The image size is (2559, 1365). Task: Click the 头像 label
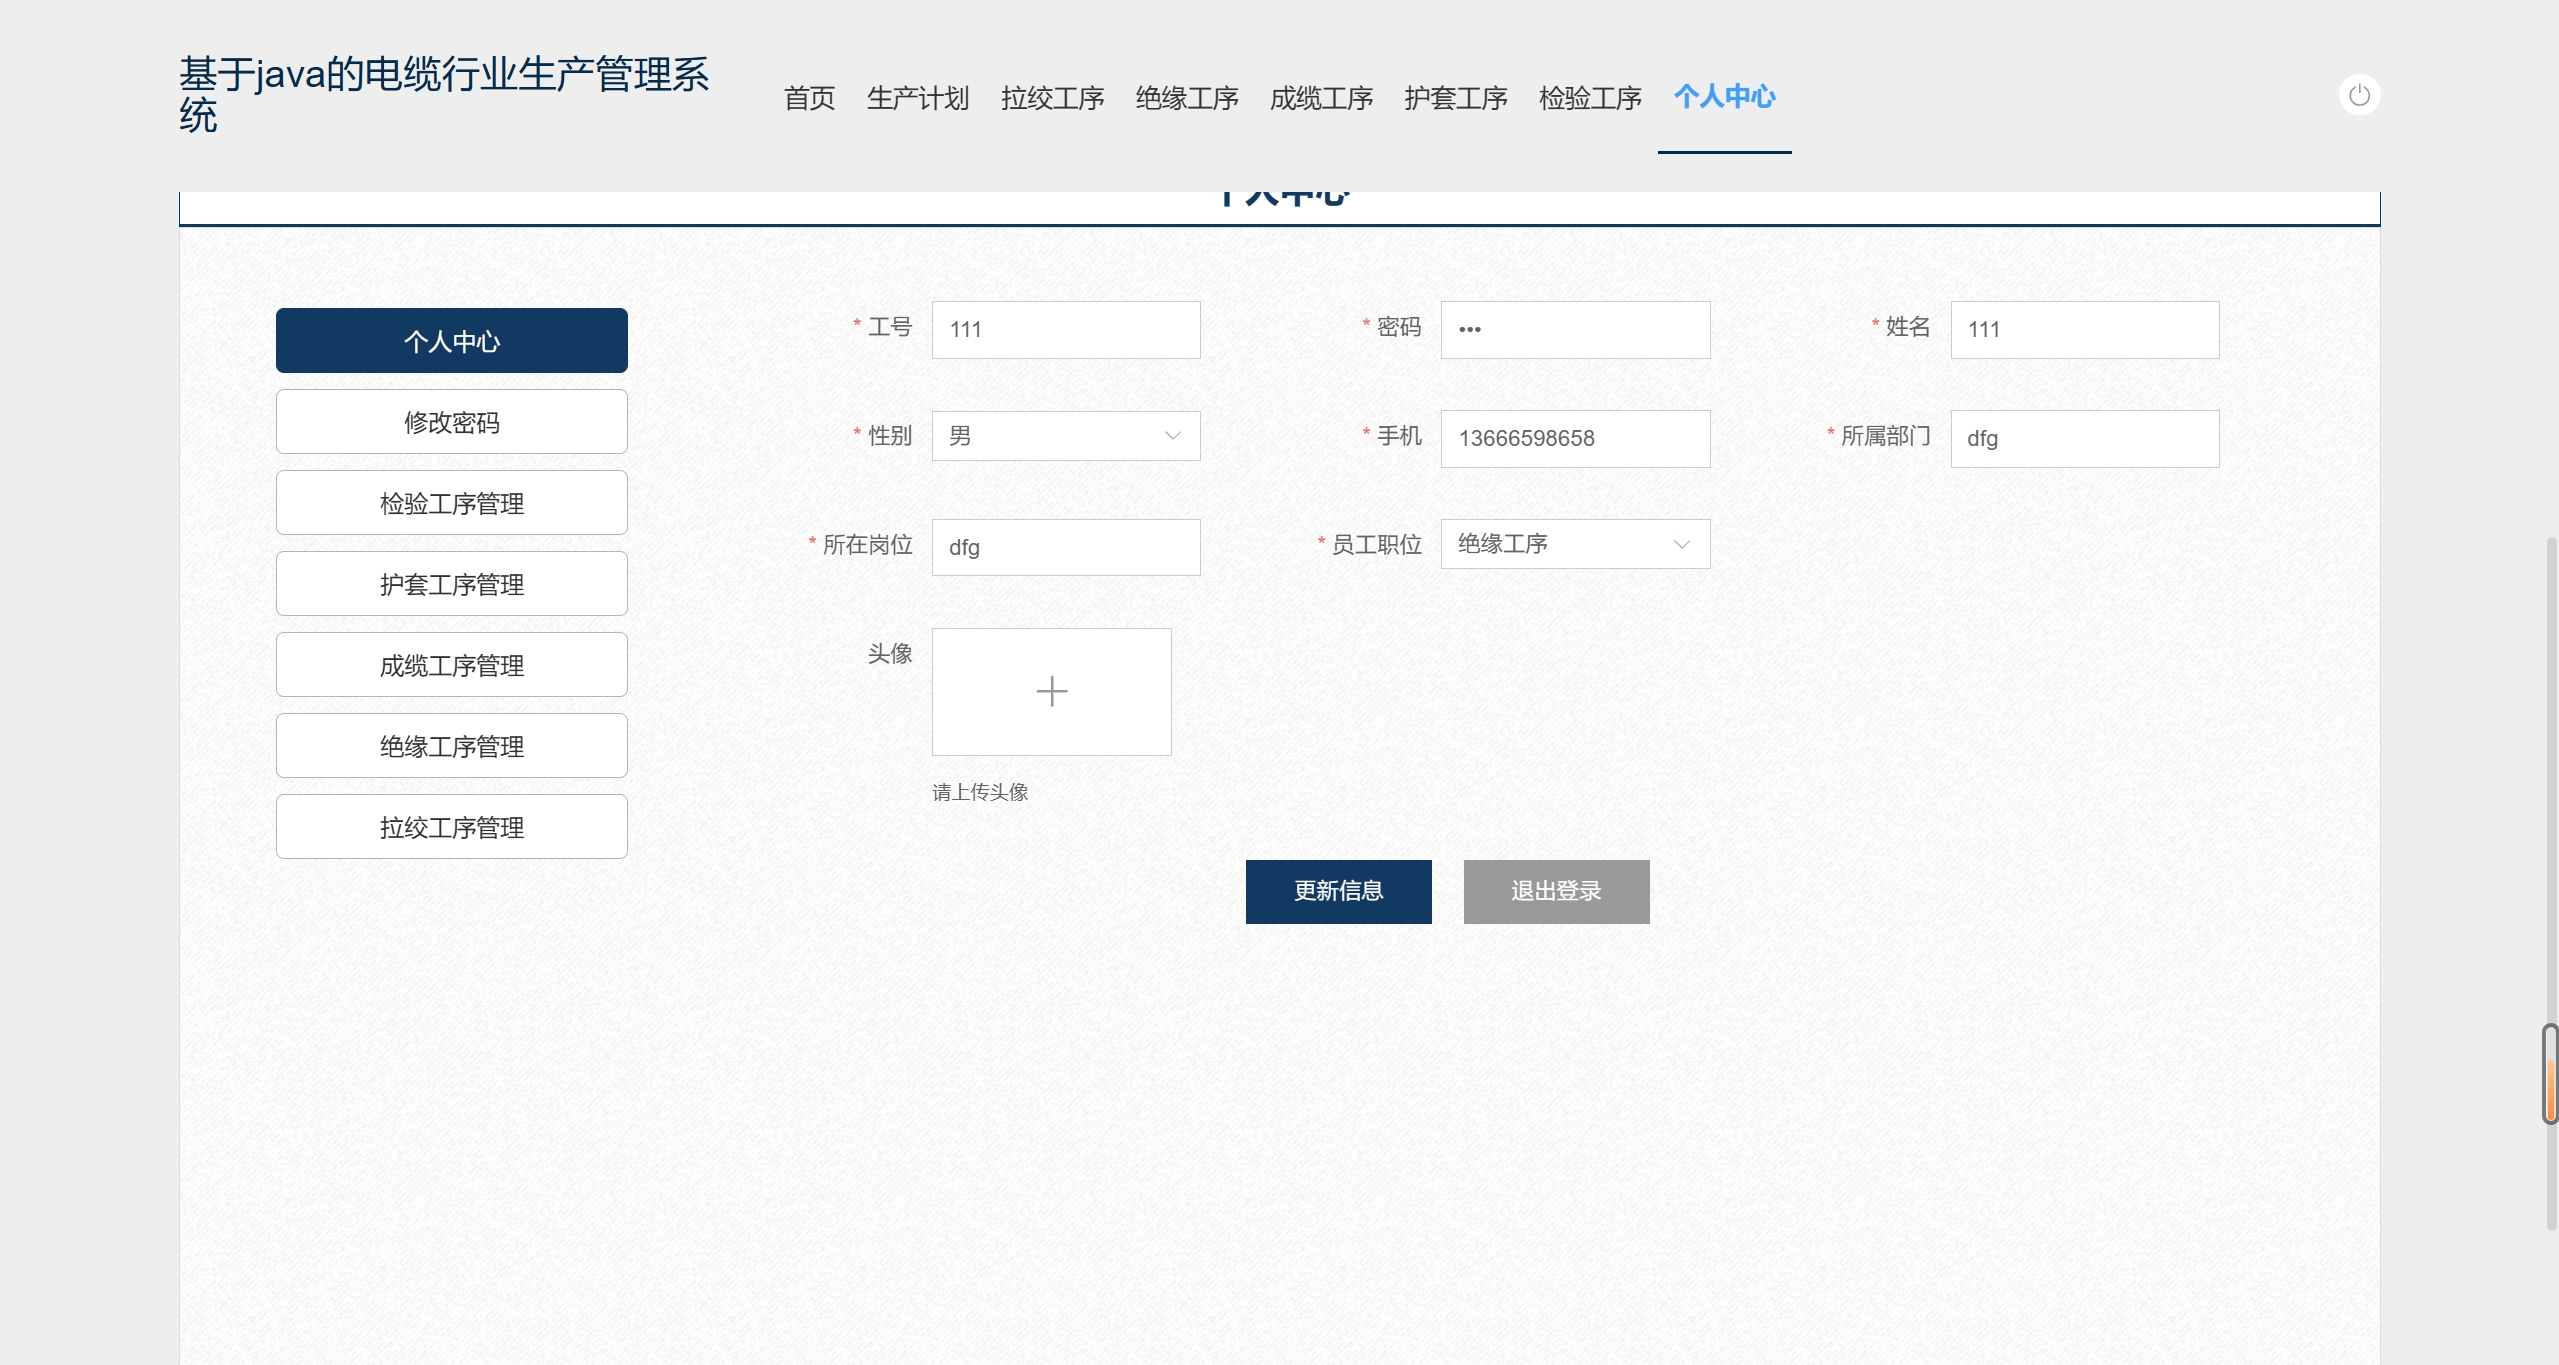[890, 654]
